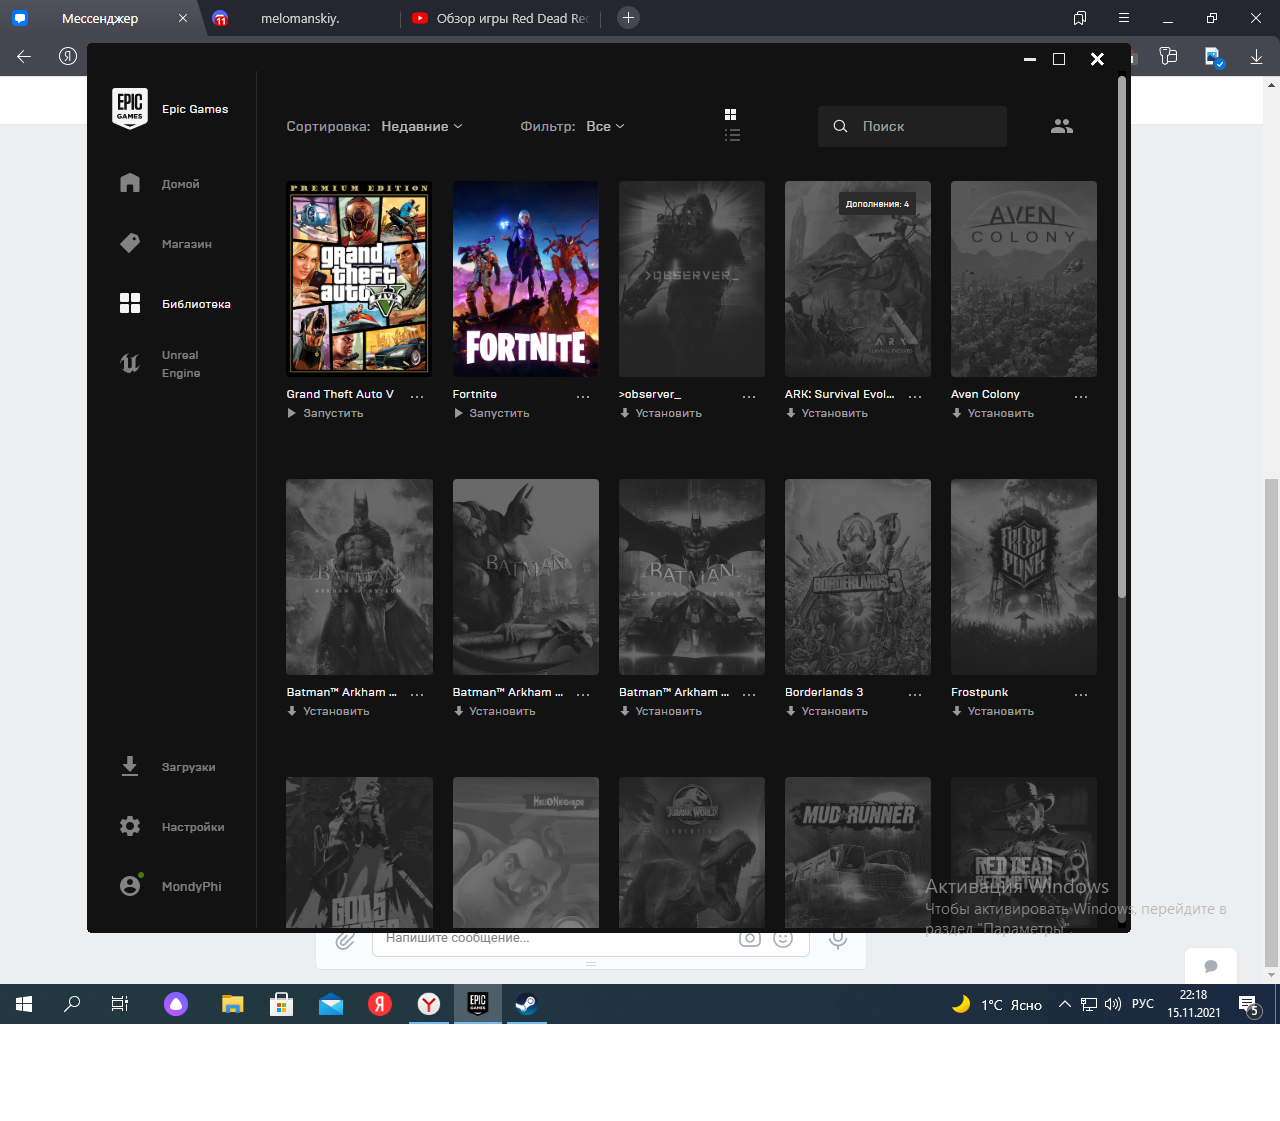Open Настройки in sidebar

[172, 827]
